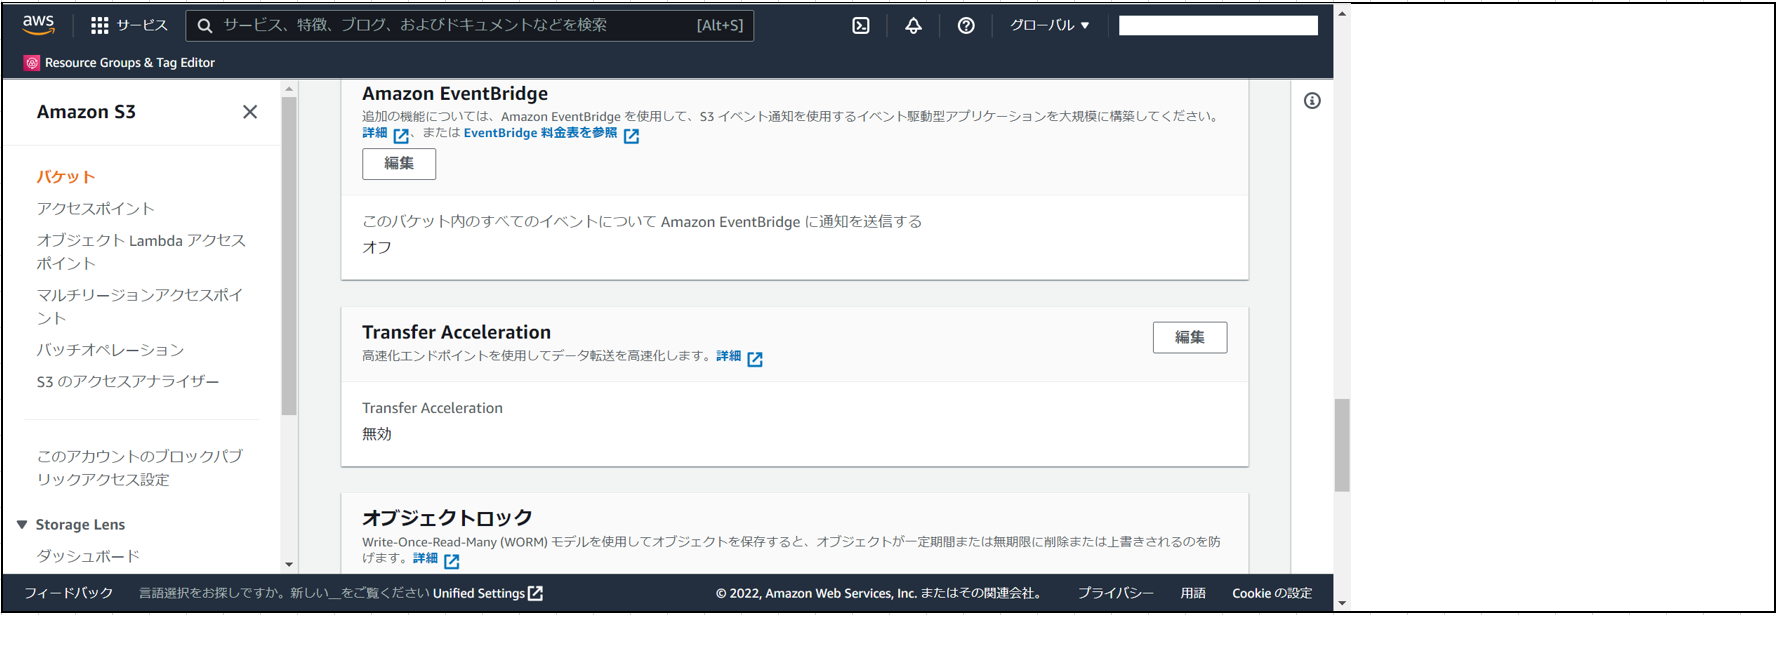1777x648 pixels.
Task: Click the Resource Groups & Tag Editor icon
Action: pos(32,62)
